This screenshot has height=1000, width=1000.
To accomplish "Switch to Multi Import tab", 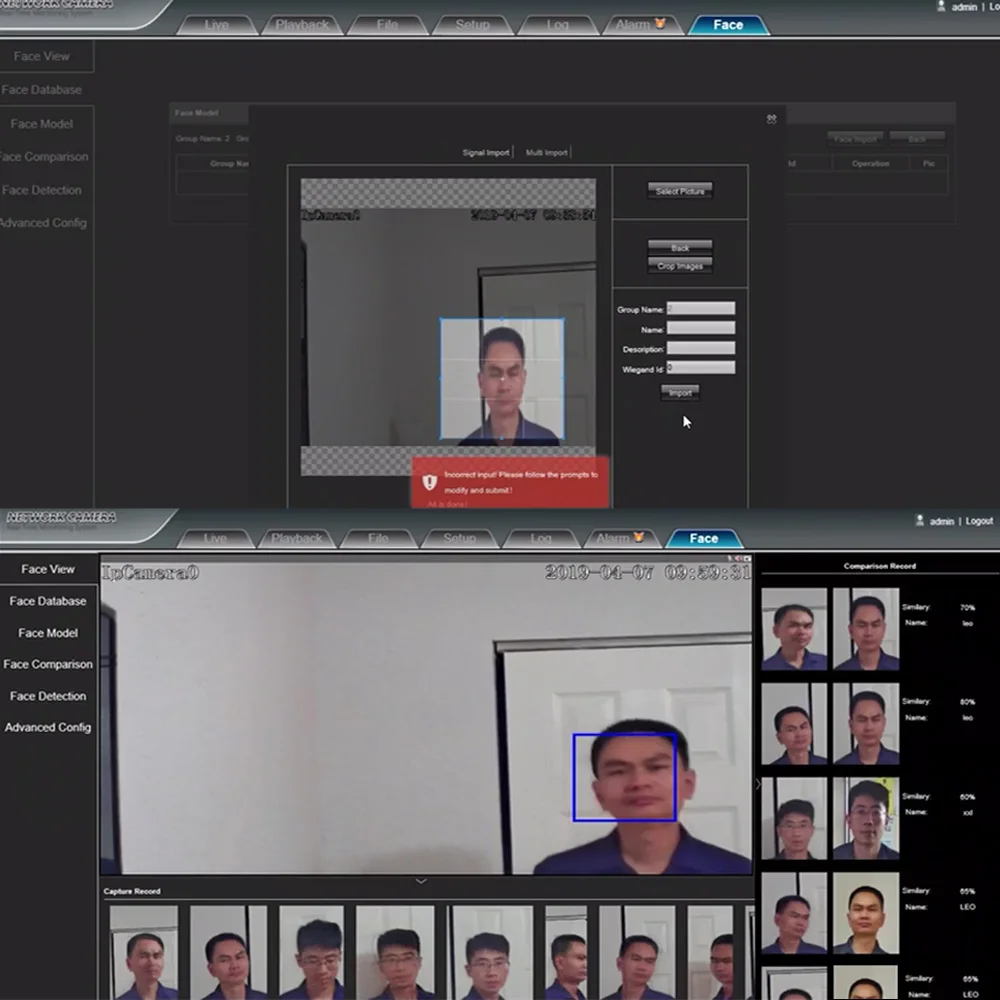I will tap(547, 152).
